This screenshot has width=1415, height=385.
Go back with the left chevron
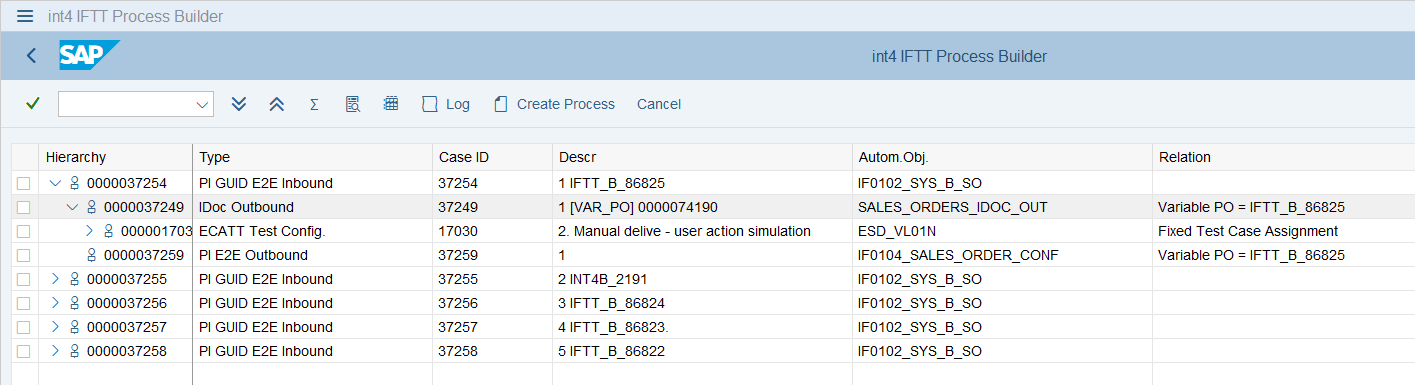[31, 56]
